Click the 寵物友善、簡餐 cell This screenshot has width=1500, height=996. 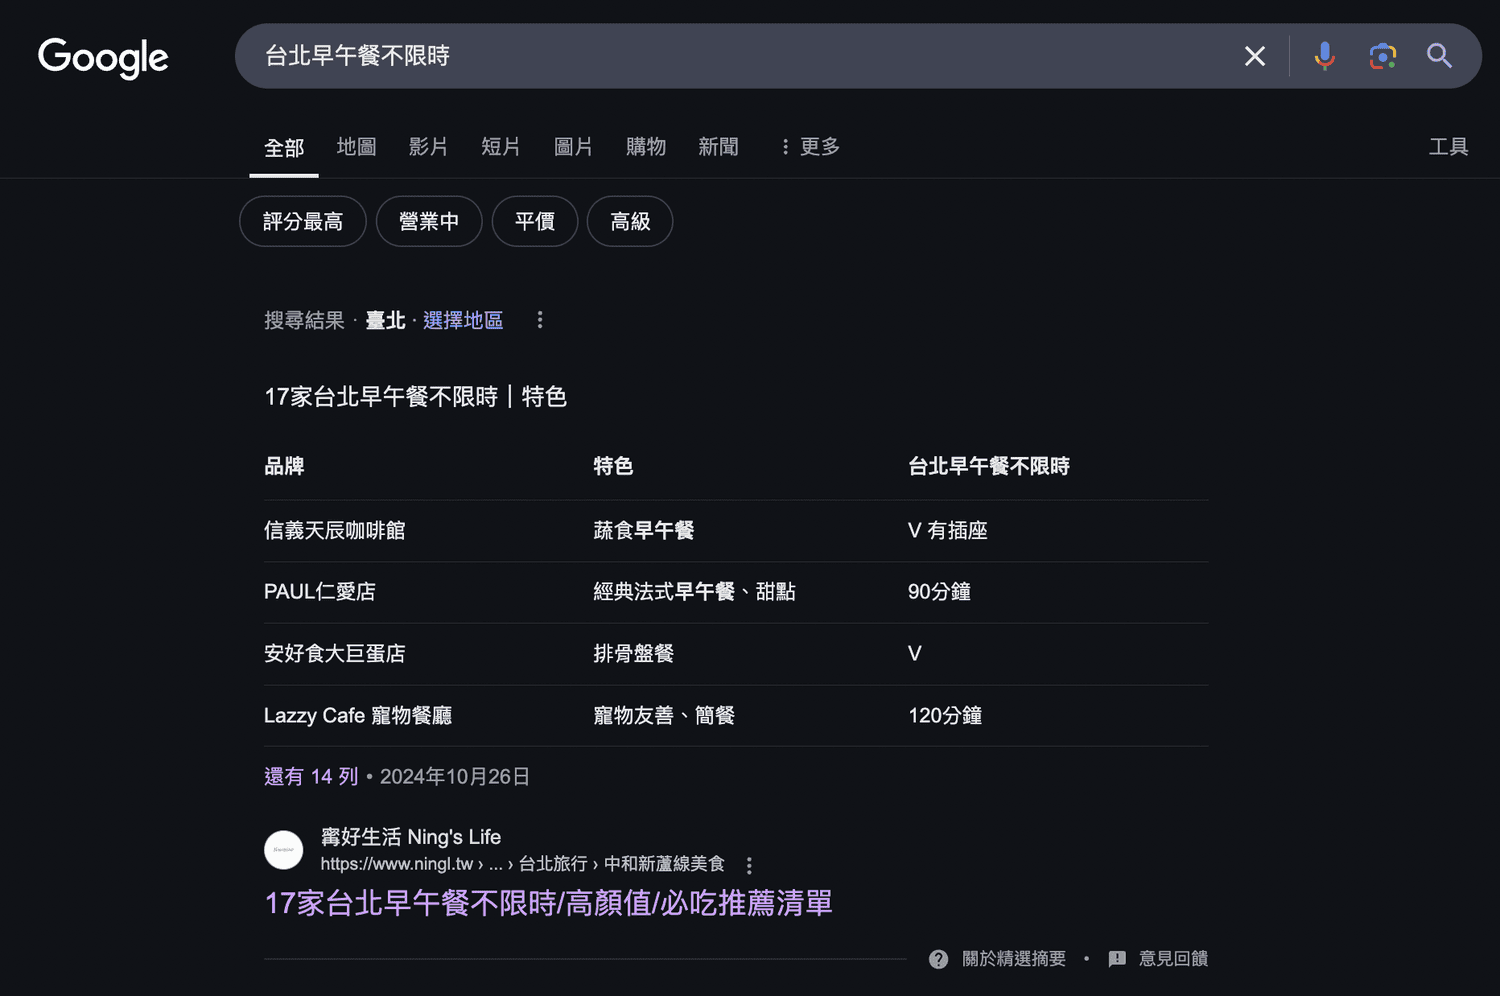pos(664,716)
